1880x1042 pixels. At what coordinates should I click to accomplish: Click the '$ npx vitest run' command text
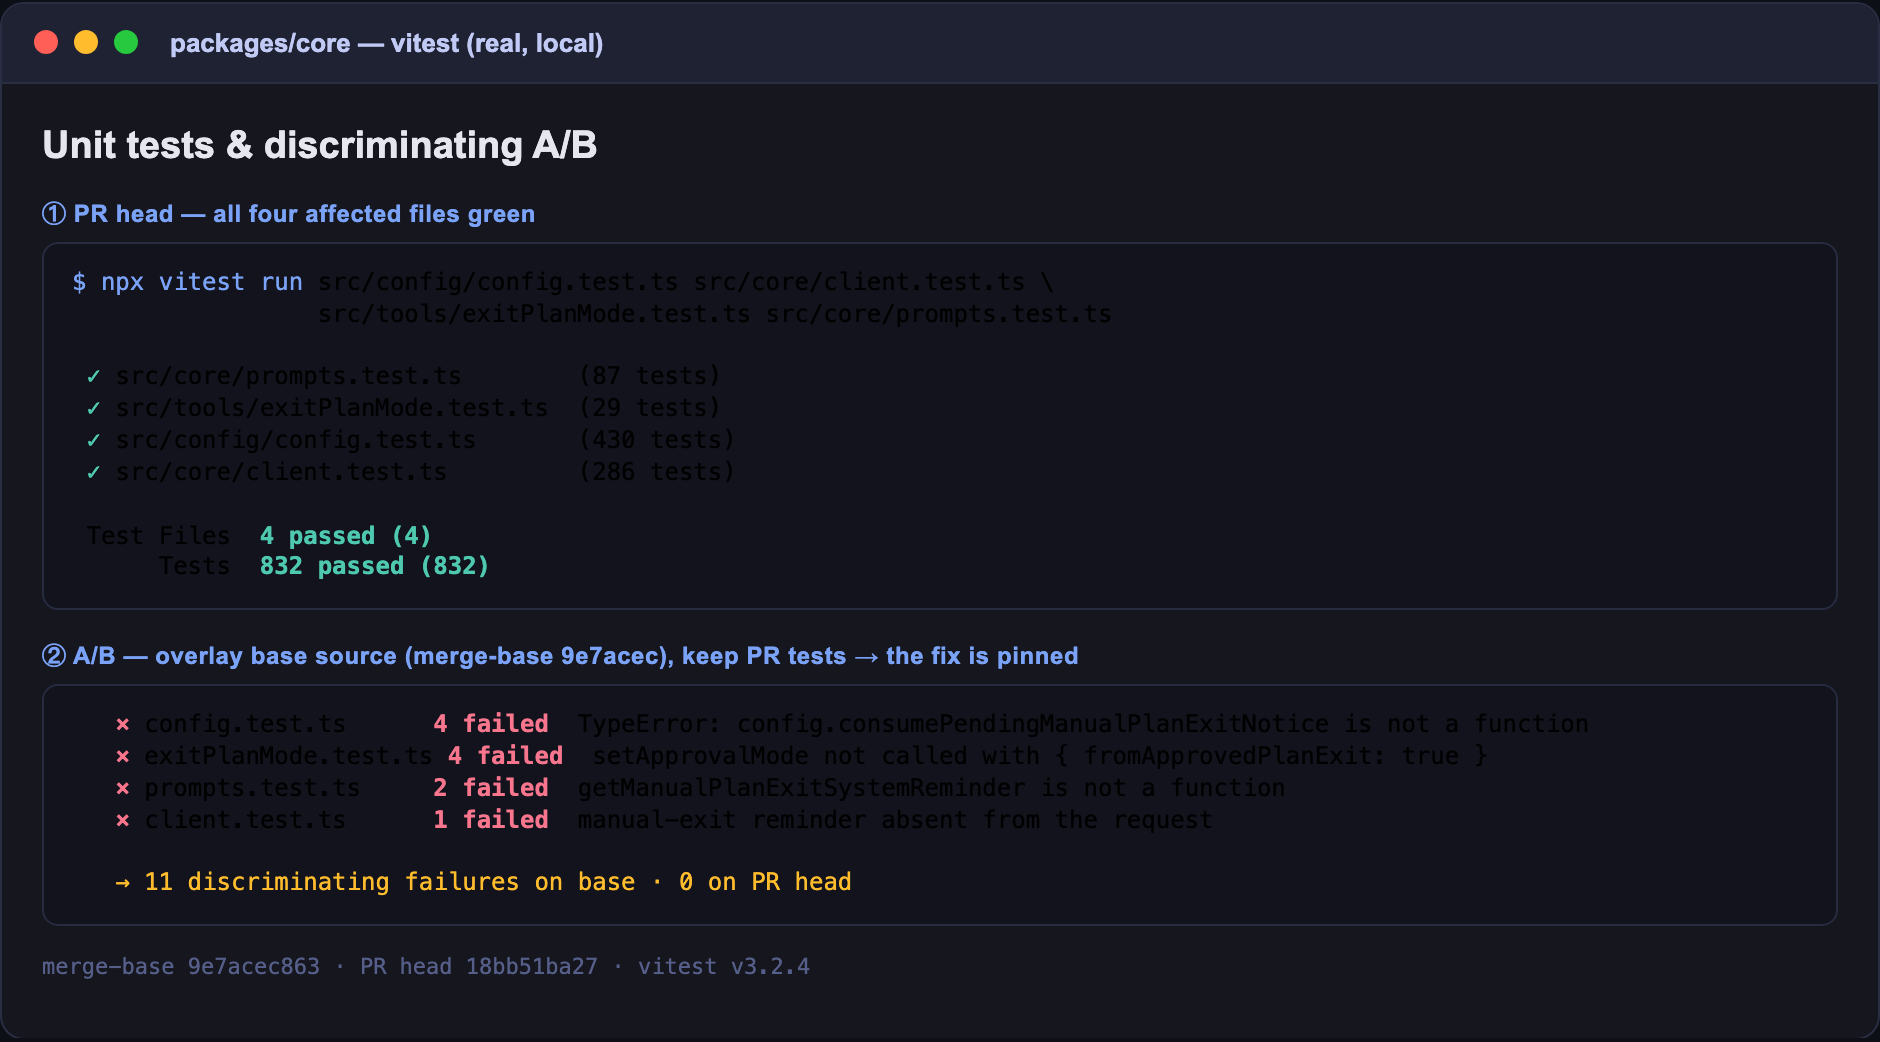coord(187,283)
